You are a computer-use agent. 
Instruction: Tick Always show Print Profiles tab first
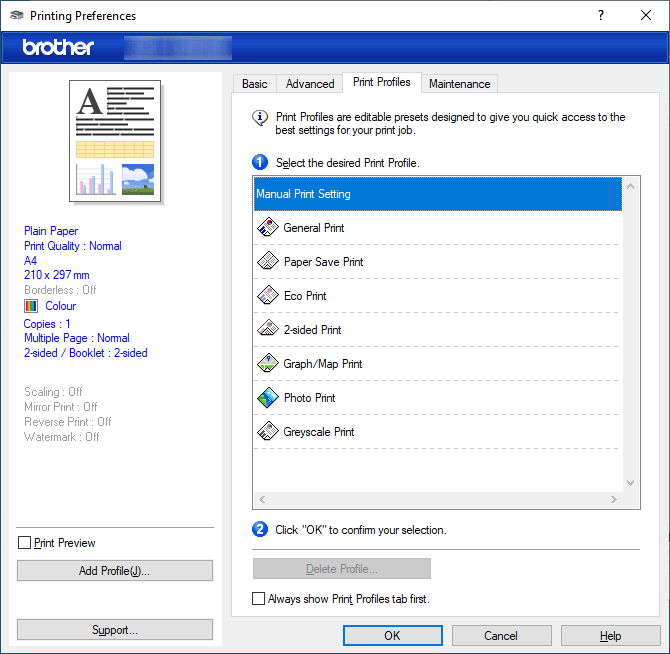[x=259, y=599]
